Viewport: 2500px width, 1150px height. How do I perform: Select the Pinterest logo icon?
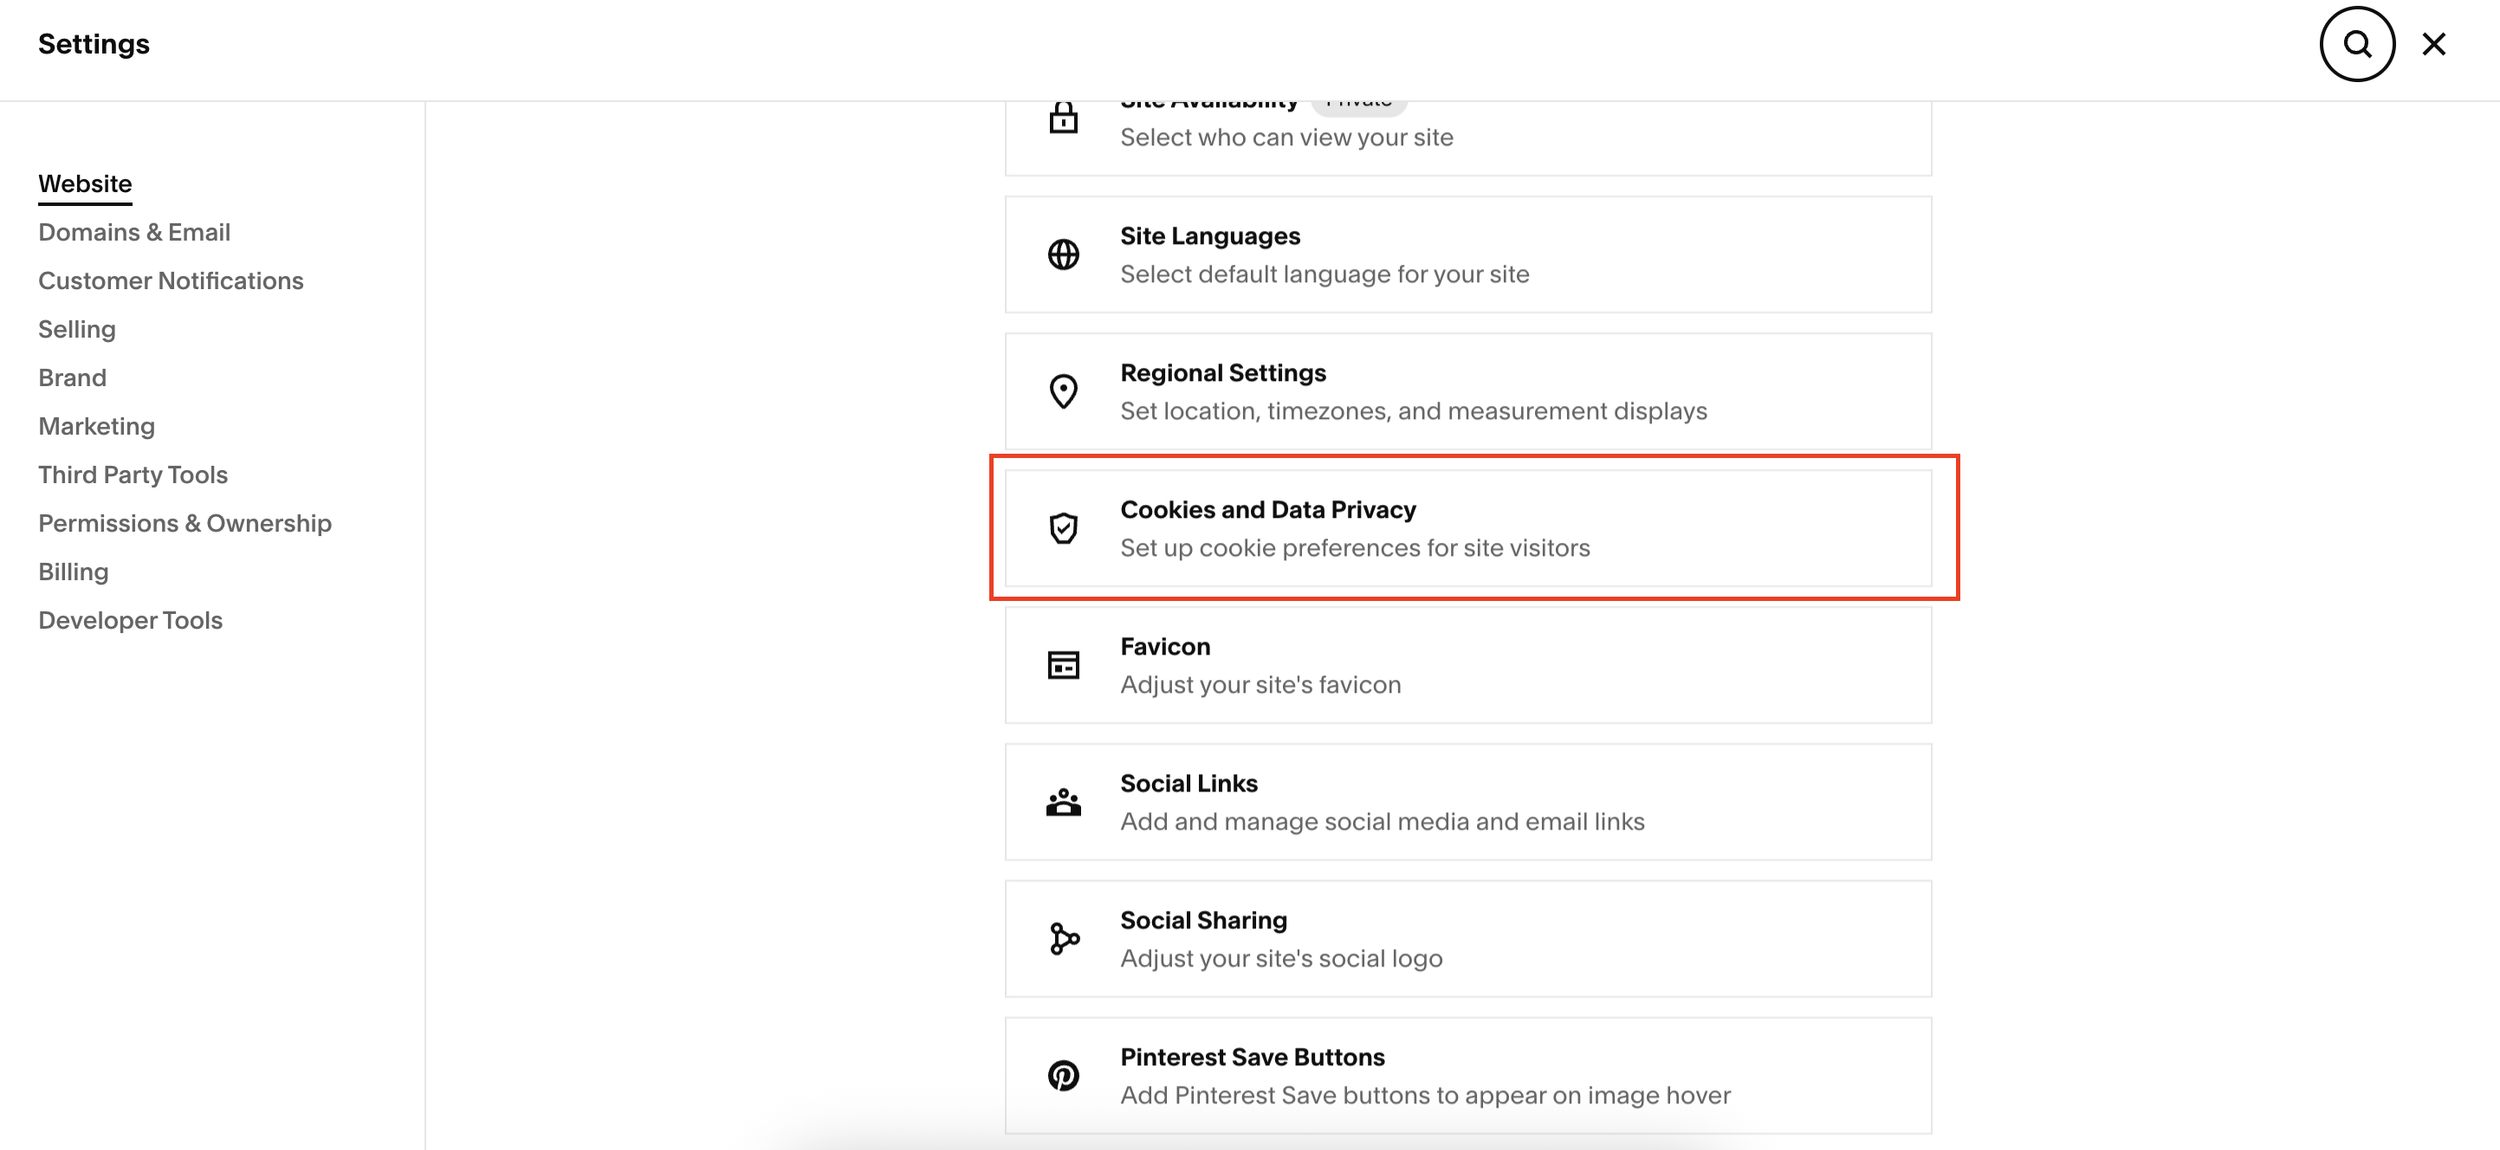(x=1063, y=1075)
